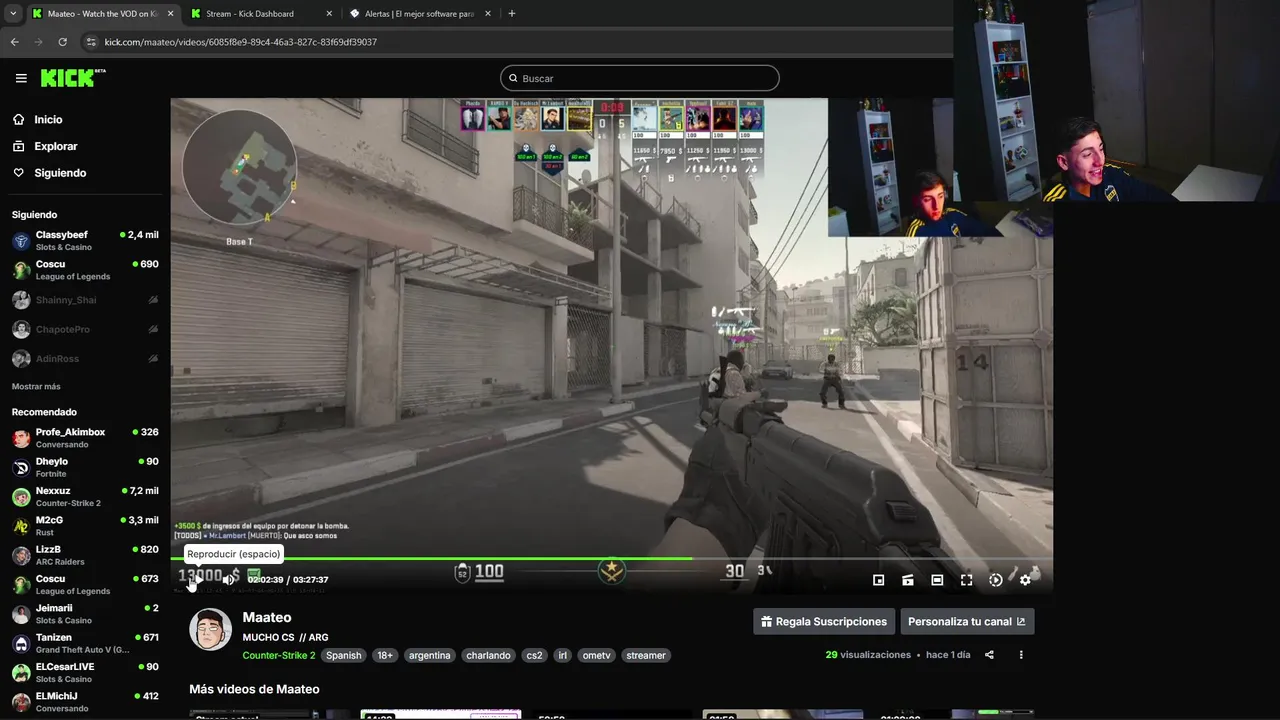Click Regala Suscripciones button
The image size is (1280, 720).
coord(823,621)
